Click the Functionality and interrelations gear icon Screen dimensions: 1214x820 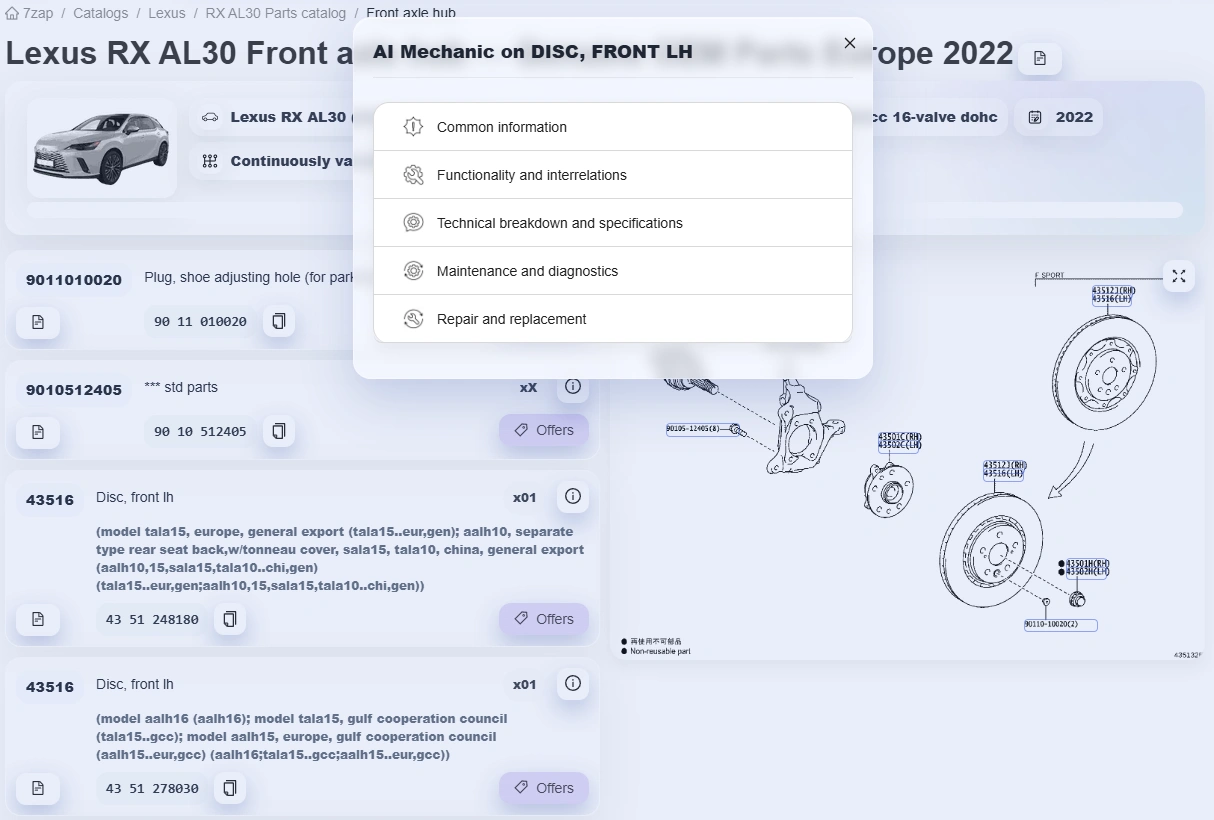[413, 175]
